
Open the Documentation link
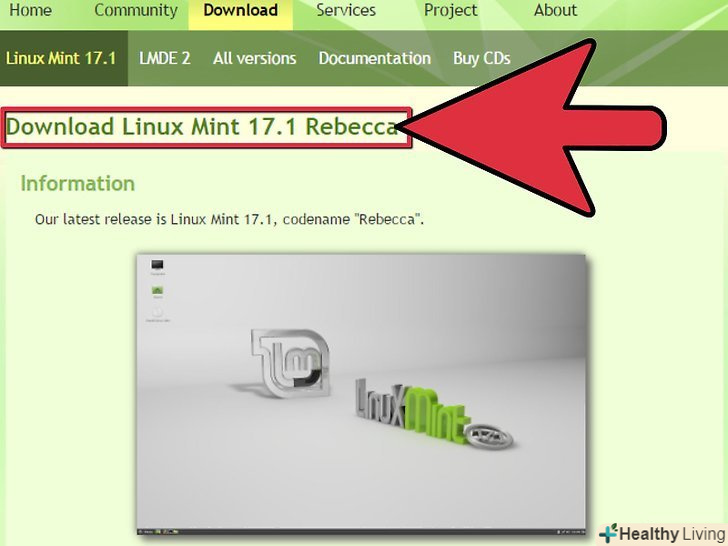pos(375,58)
